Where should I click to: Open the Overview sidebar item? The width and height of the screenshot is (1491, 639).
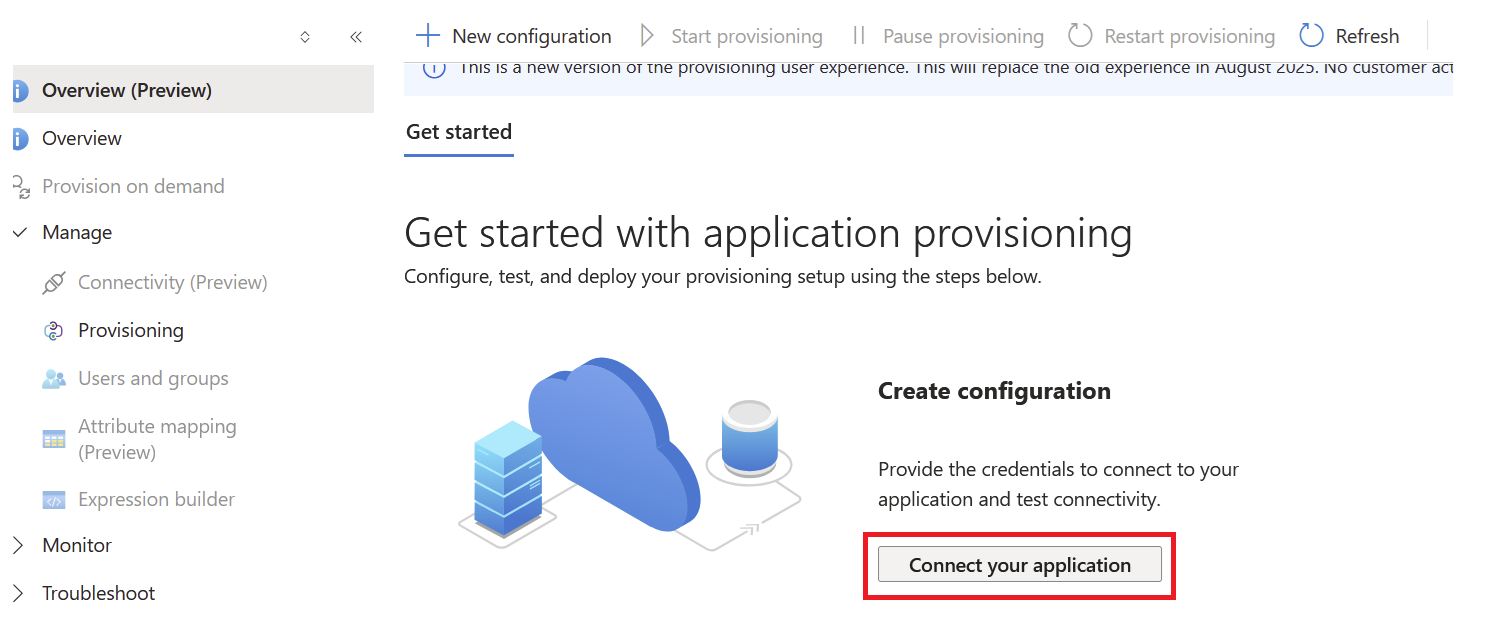(x=82, y=139)
